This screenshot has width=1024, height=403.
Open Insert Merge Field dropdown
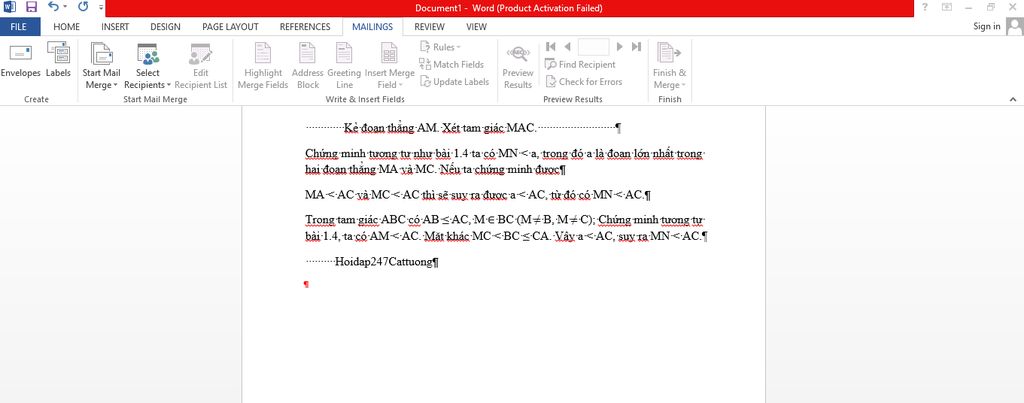coord(389,65)
